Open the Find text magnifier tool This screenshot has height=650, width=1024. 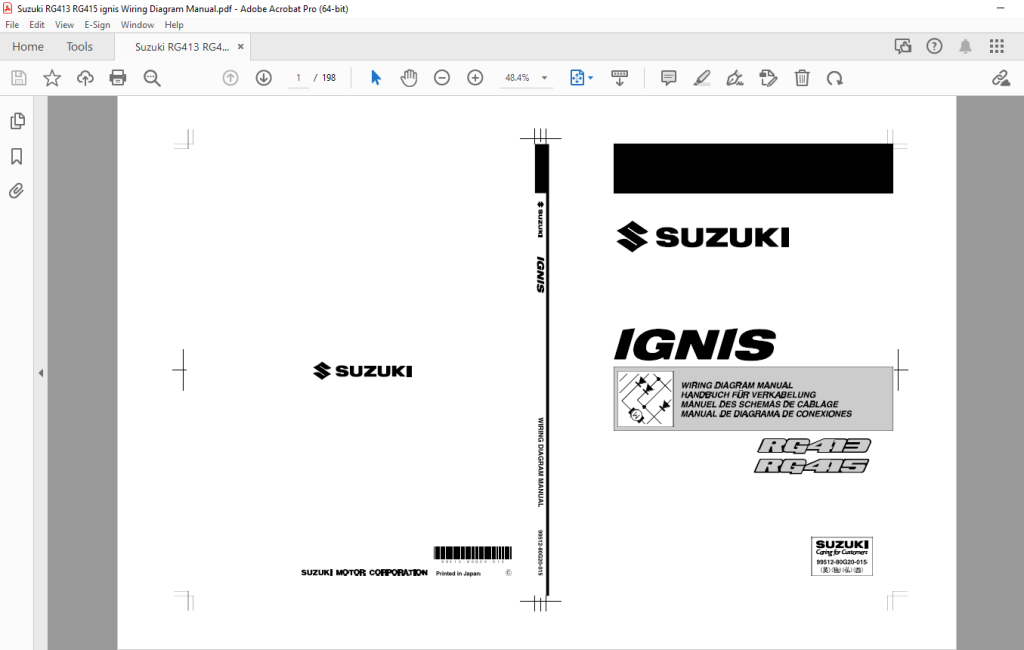click(x=152, y=78)
